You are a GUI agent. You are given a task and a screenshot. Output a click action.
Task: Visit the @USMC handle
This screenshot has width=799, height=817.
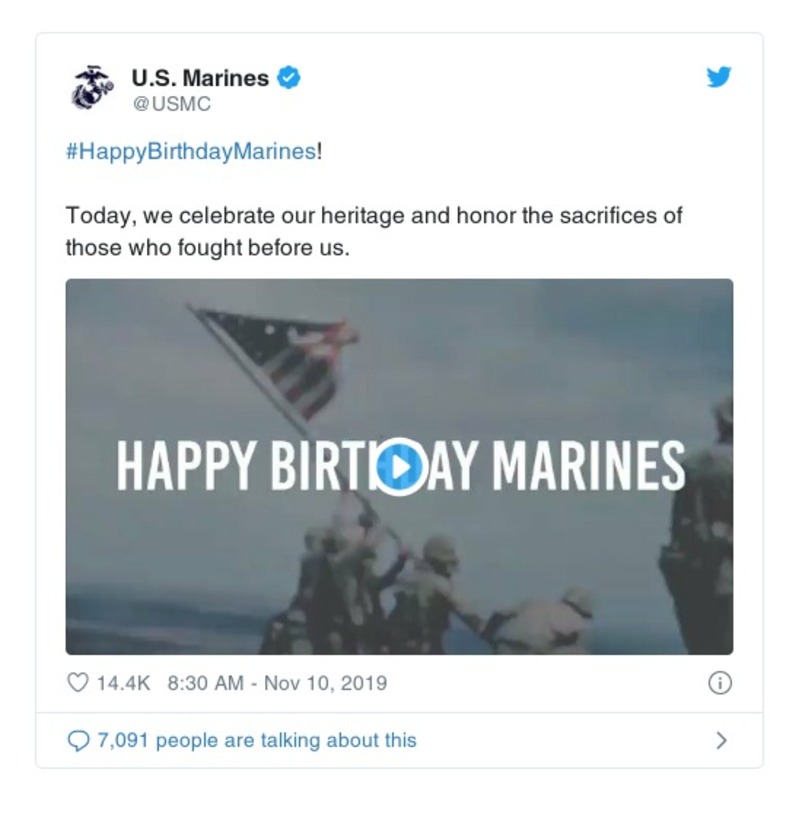(x=171, y=104)
